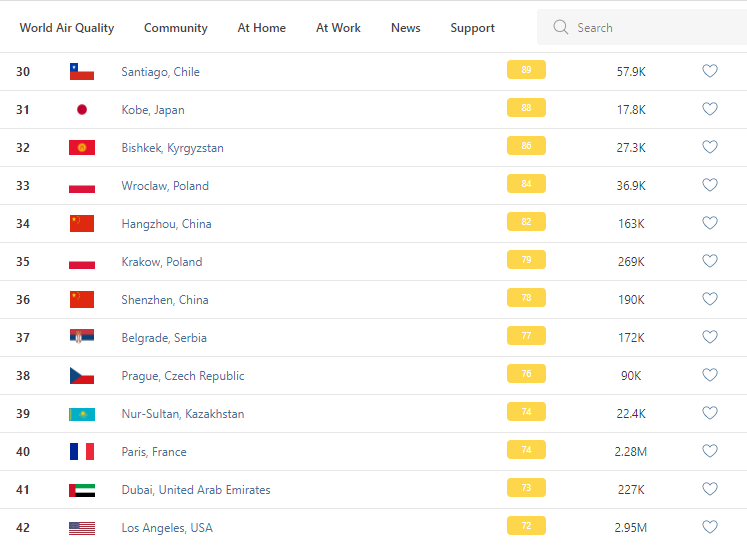Toggle favorite heart for Paris, France
This screenshot has height=546, width=747.
710,451
